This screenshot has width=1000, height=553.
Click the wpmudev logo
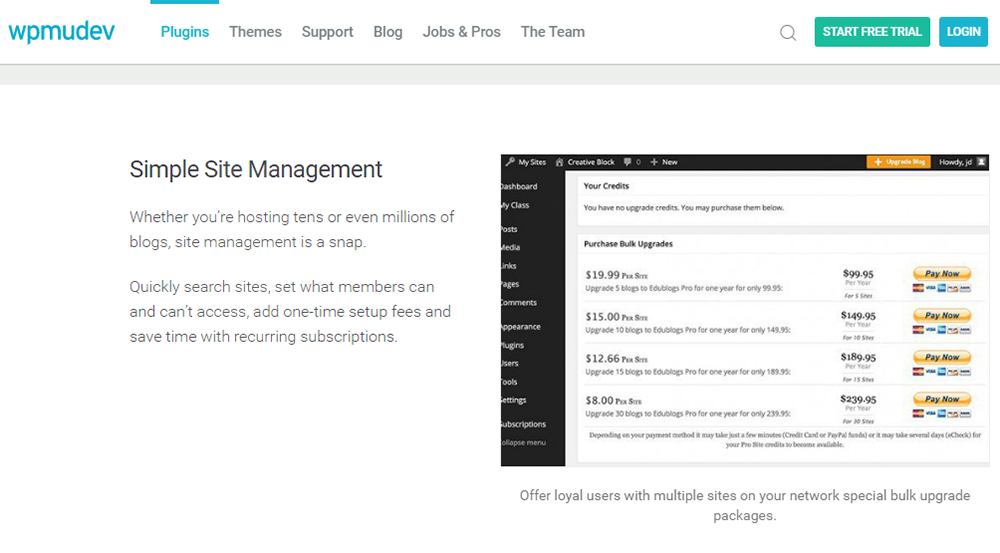click(x=62, y=31)
